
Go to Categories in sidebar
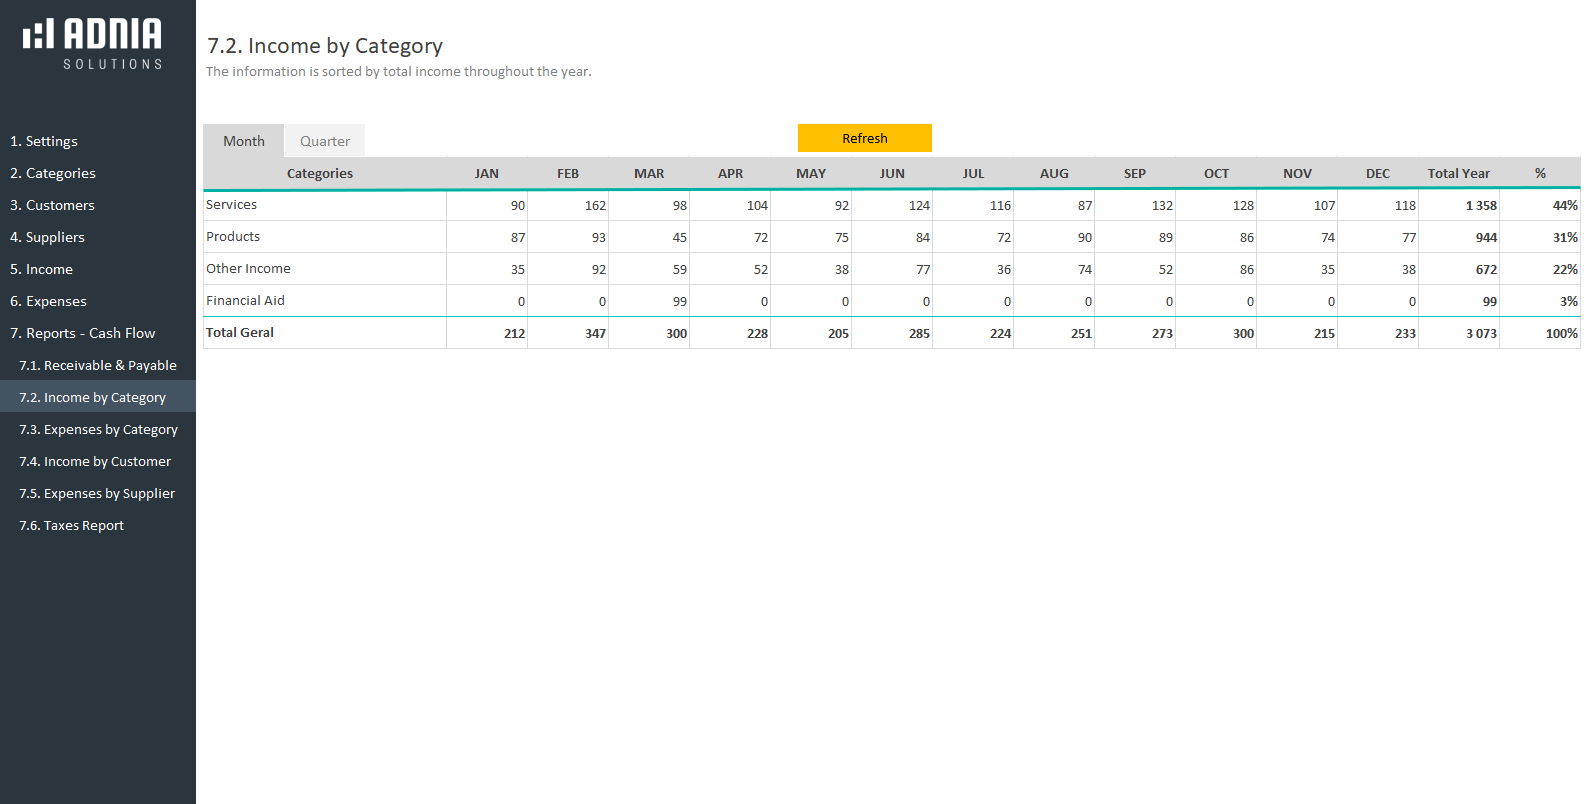tap(53, 173)
